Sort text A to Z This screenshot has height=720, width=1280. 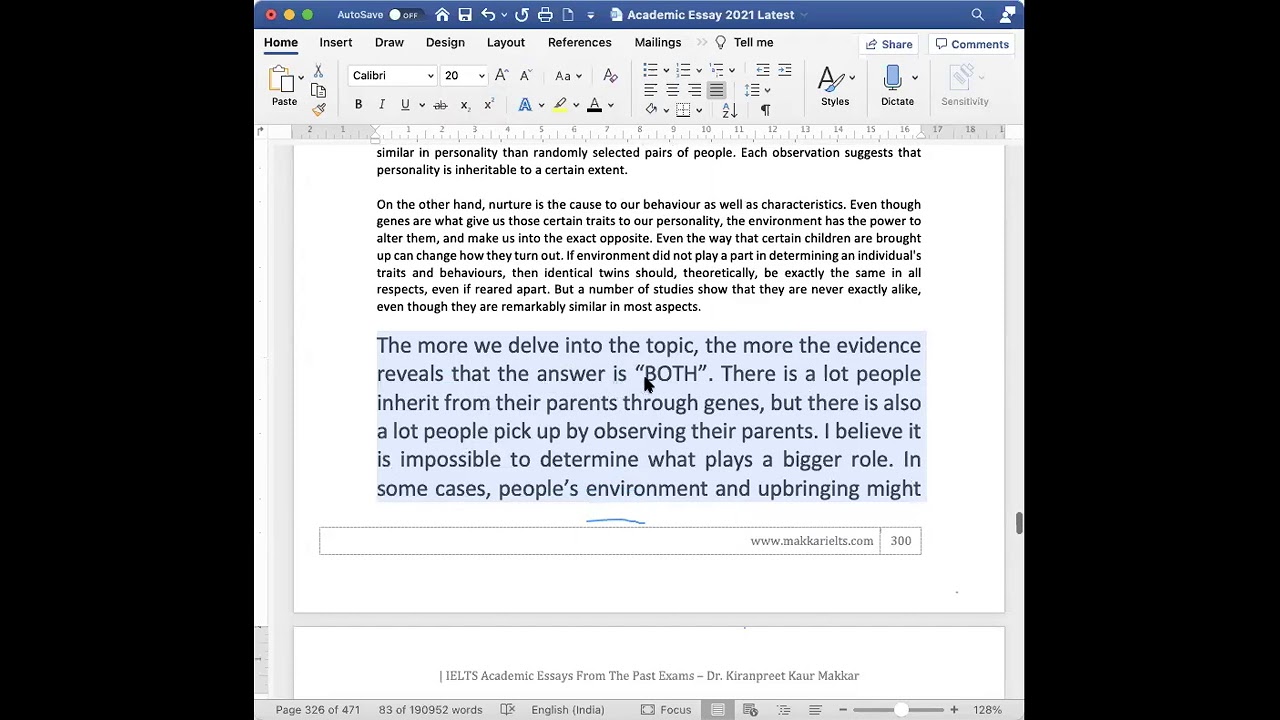click(x=729, y=109)
